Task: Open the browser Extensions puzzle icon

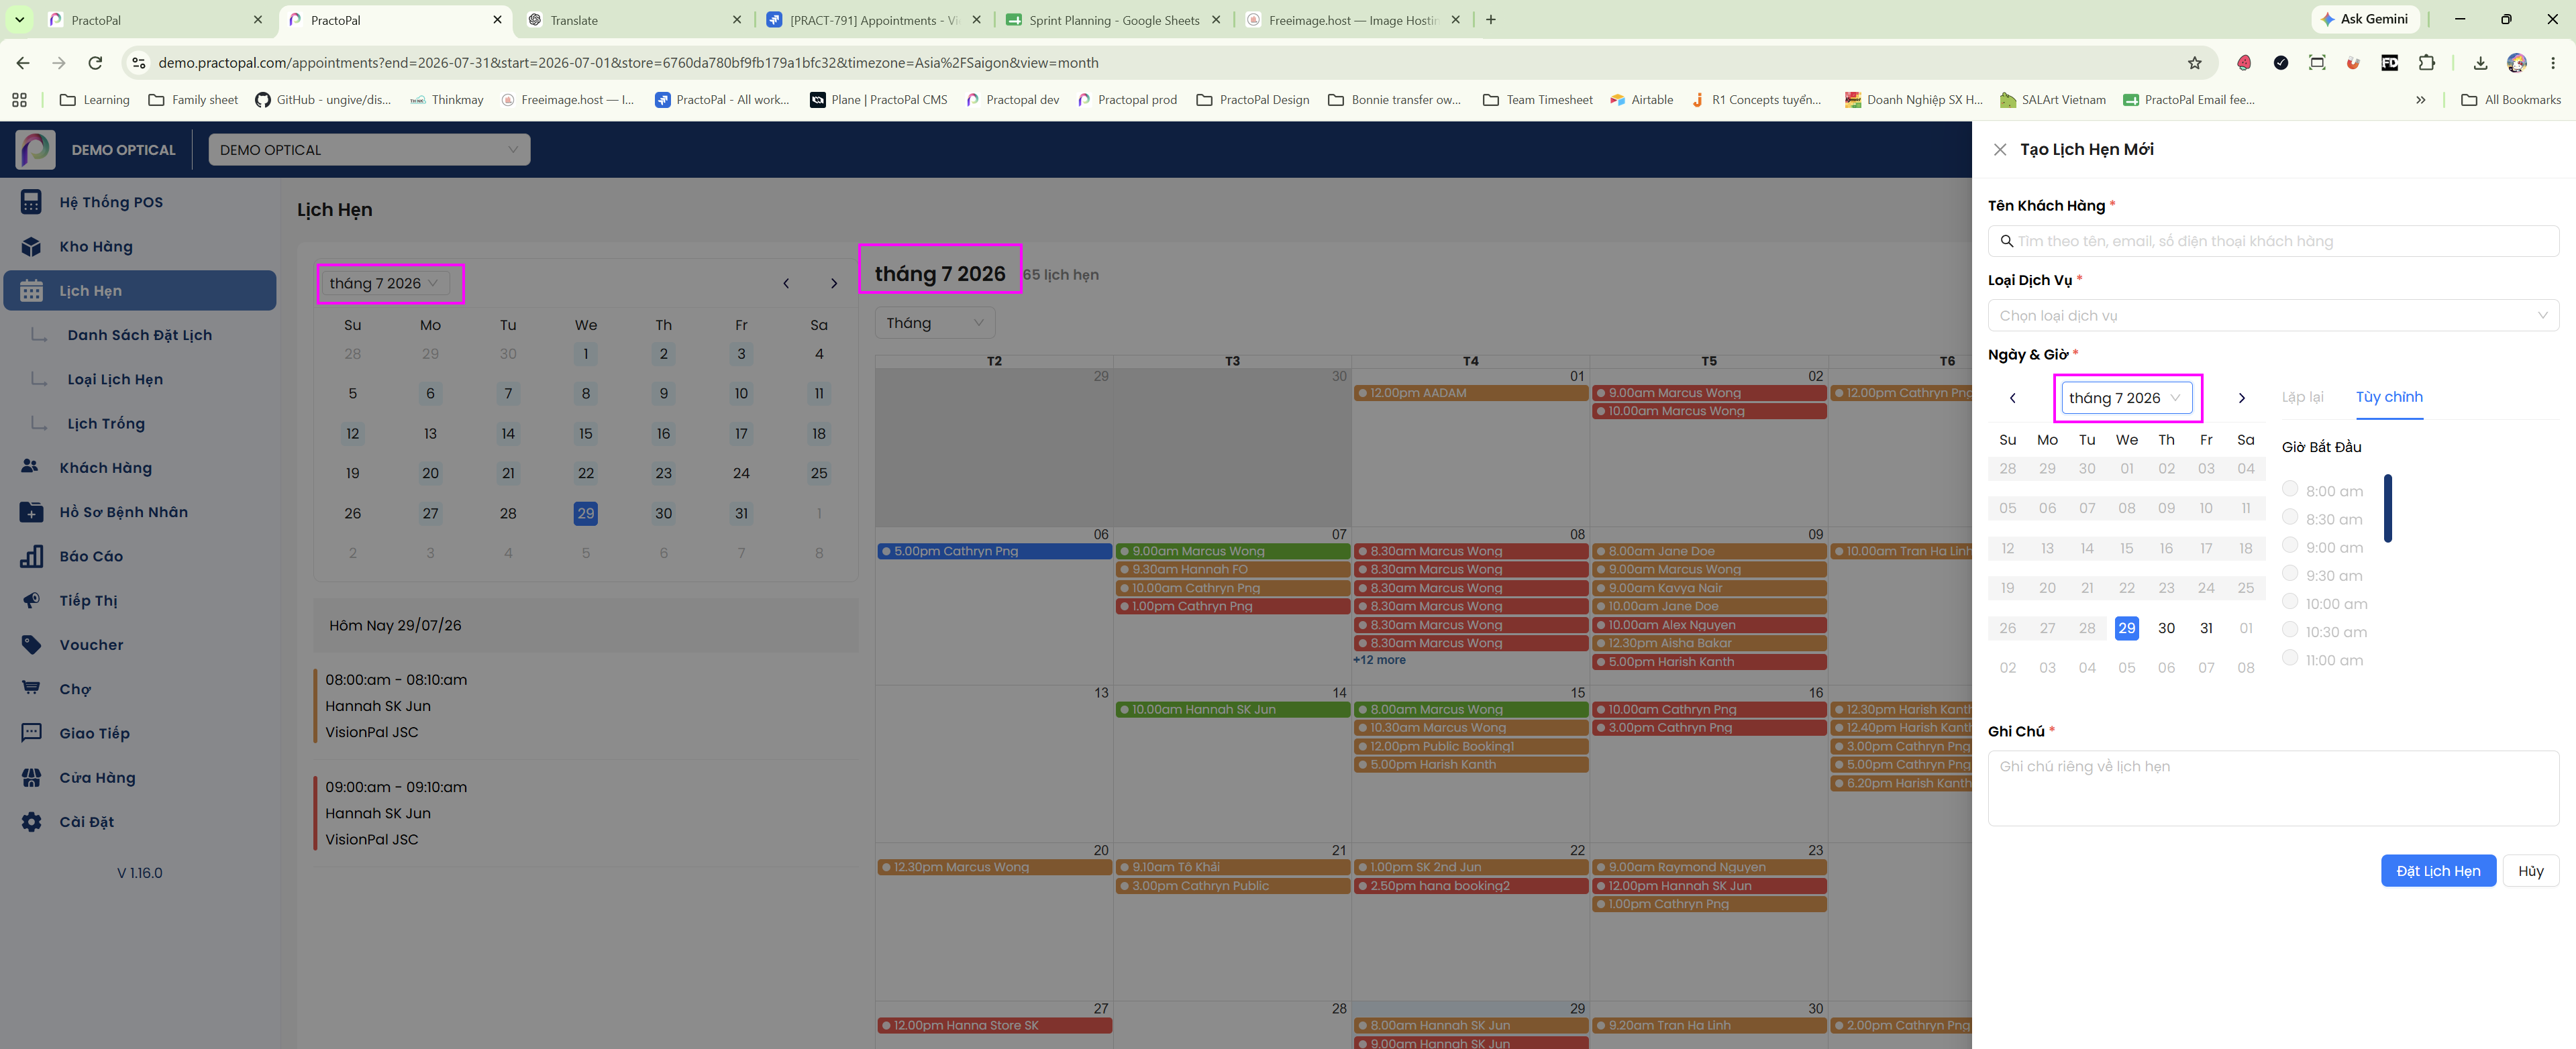Action: [x=2426, y=63]
